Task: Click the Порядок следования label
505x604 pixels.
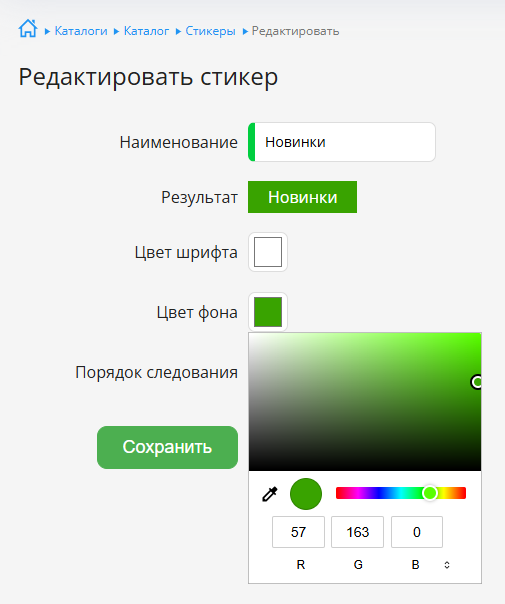Action: point(156,372)
